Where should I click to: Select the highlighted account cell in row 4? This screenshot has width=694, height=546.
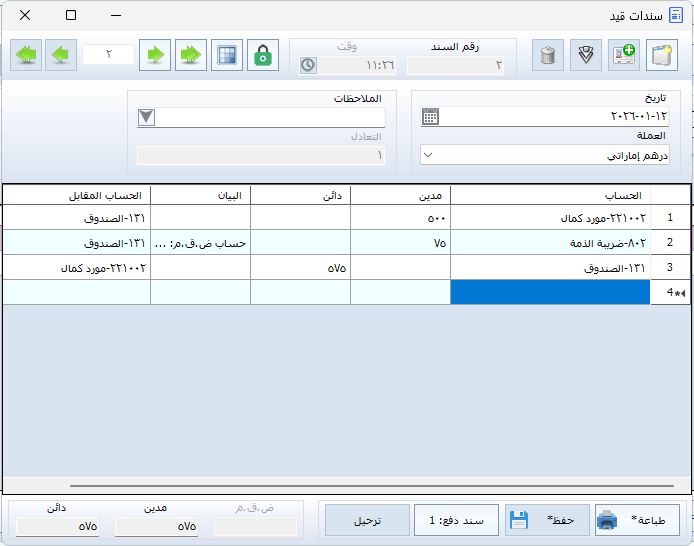(550, 292)
